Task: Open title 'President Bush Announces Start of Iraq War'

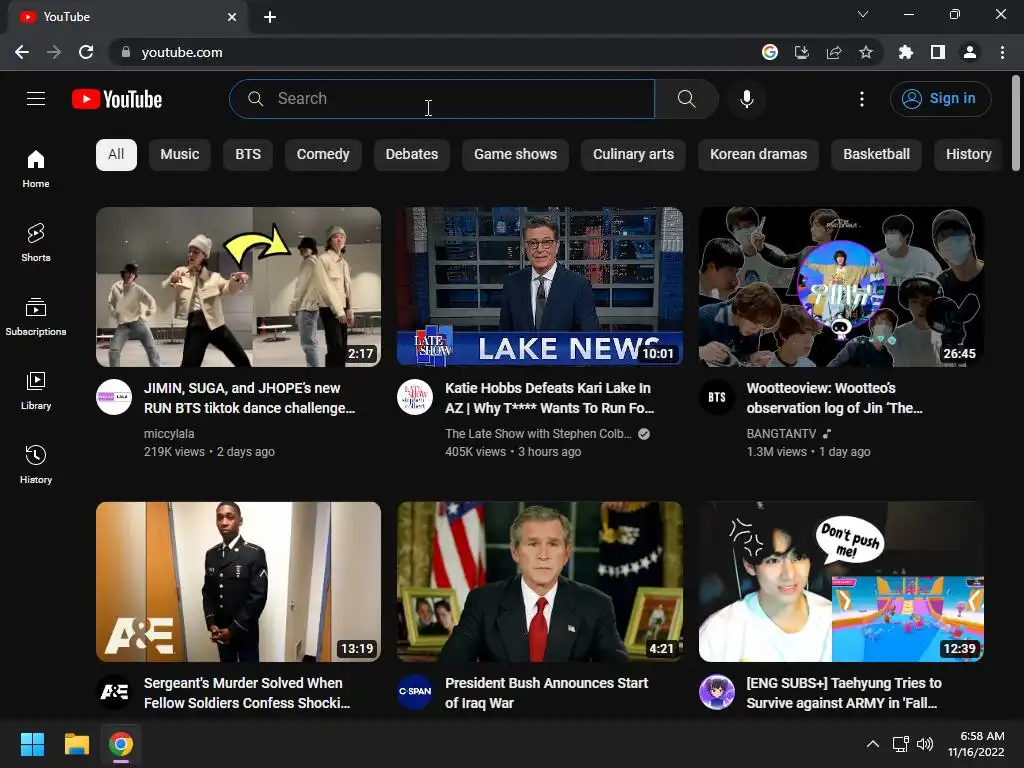Action: coord(547,693)
